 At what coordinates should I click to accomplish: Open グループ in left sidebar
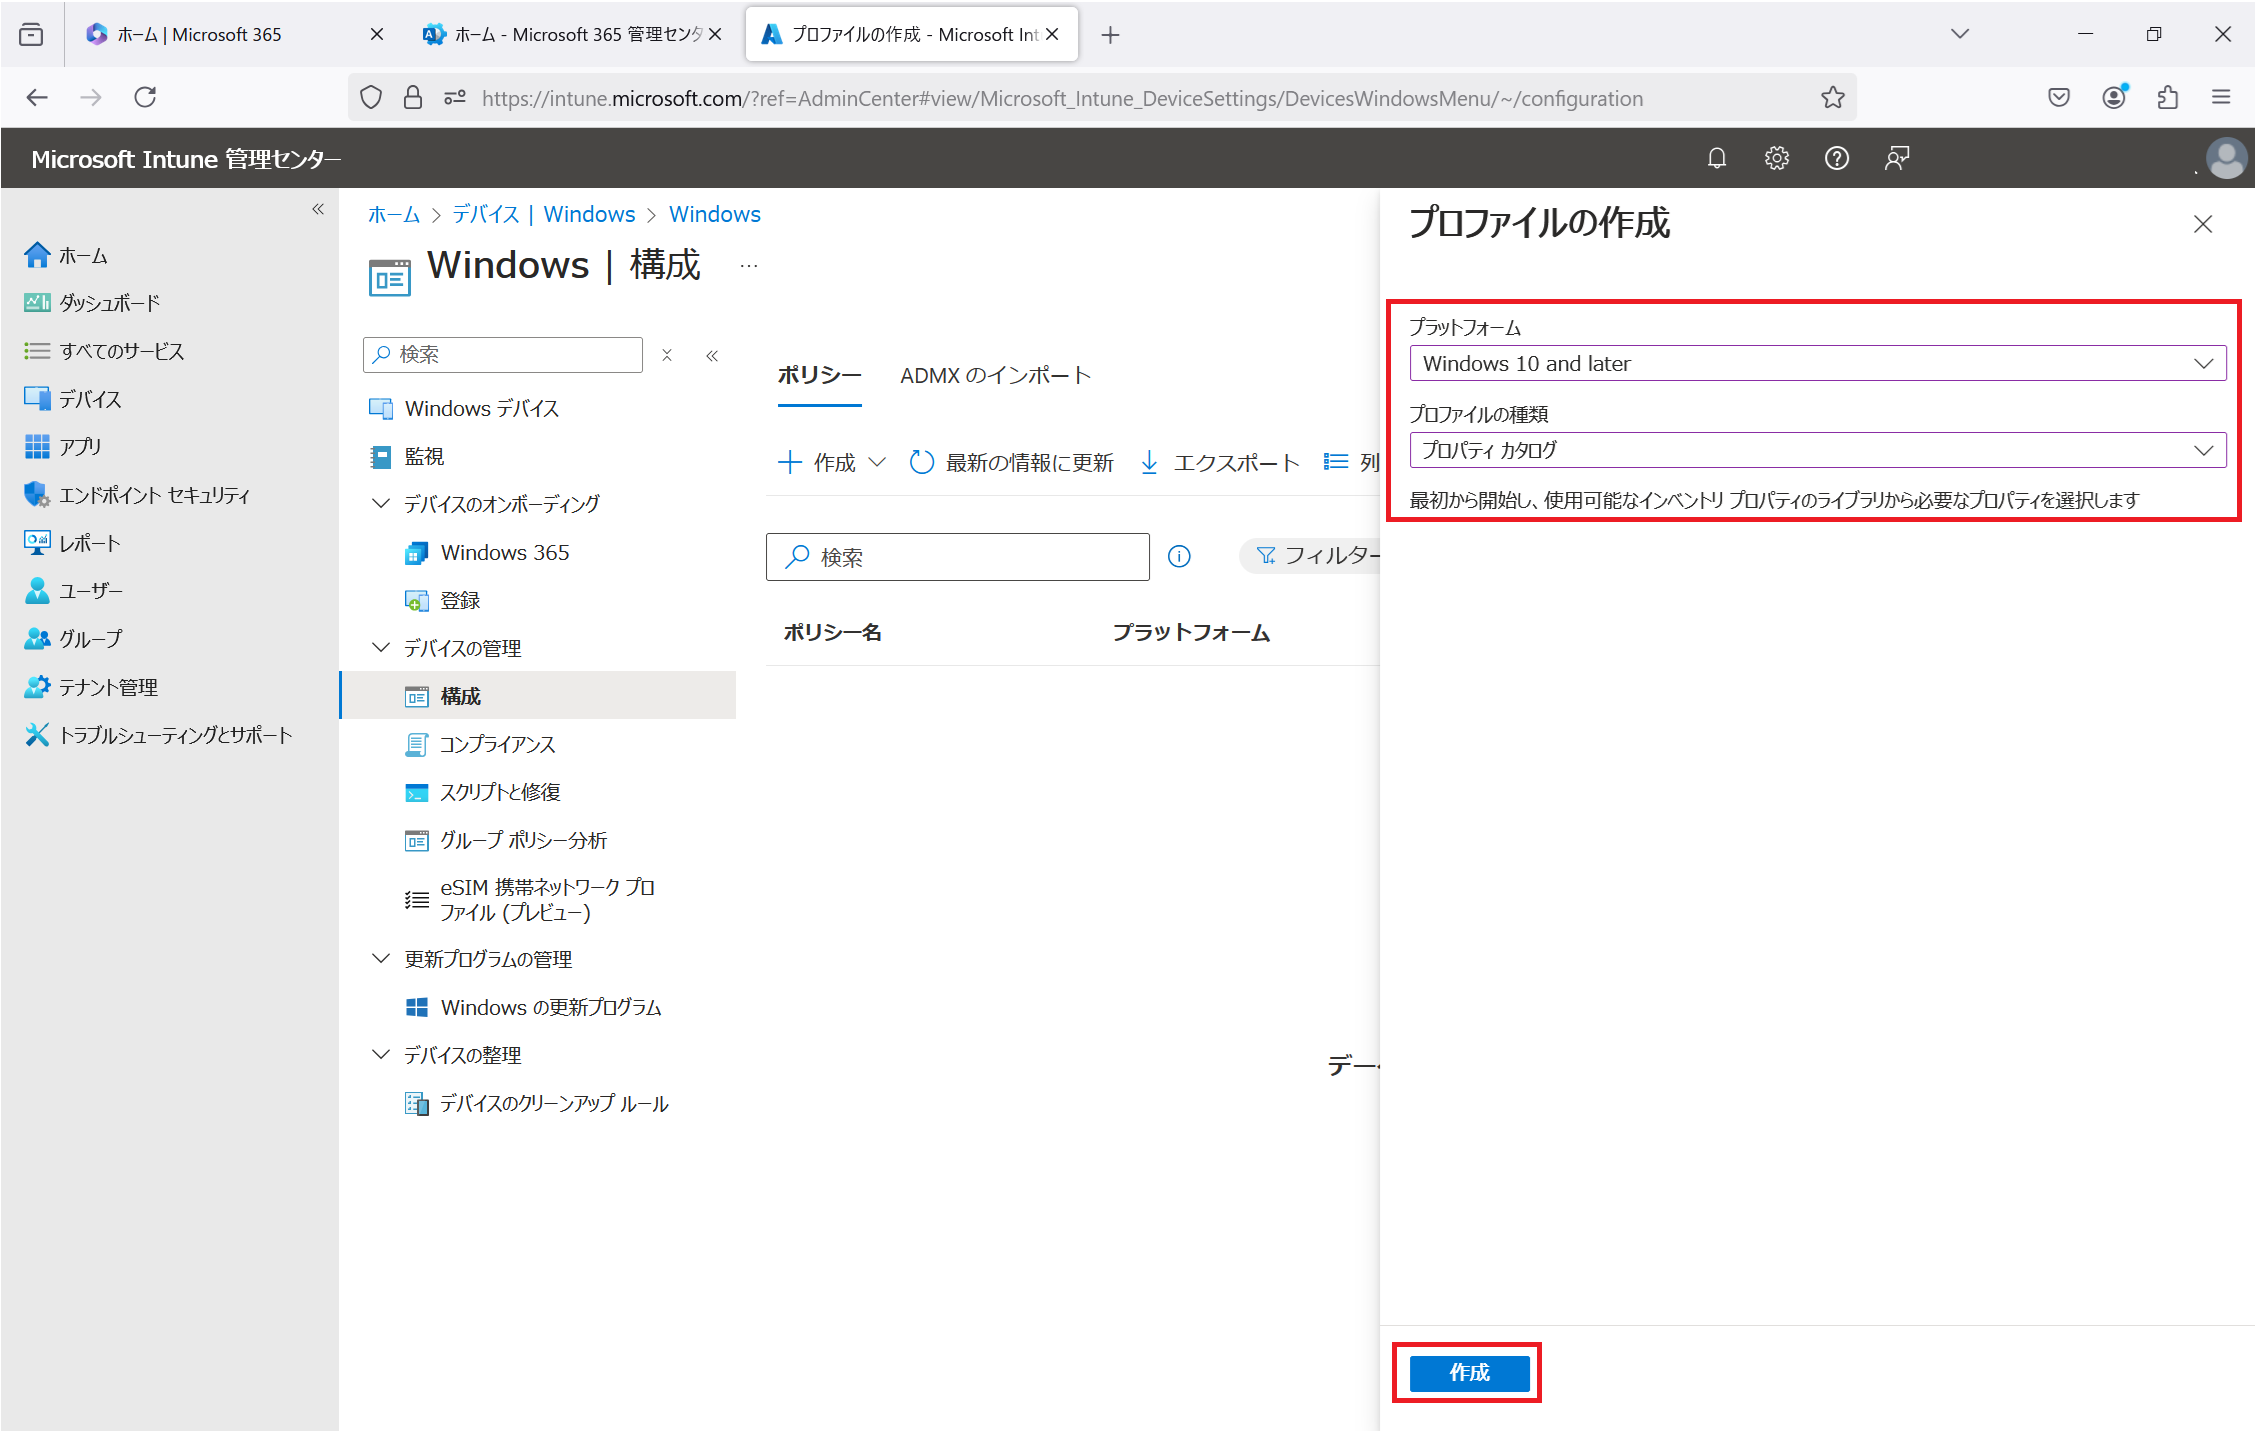(73, 639)
